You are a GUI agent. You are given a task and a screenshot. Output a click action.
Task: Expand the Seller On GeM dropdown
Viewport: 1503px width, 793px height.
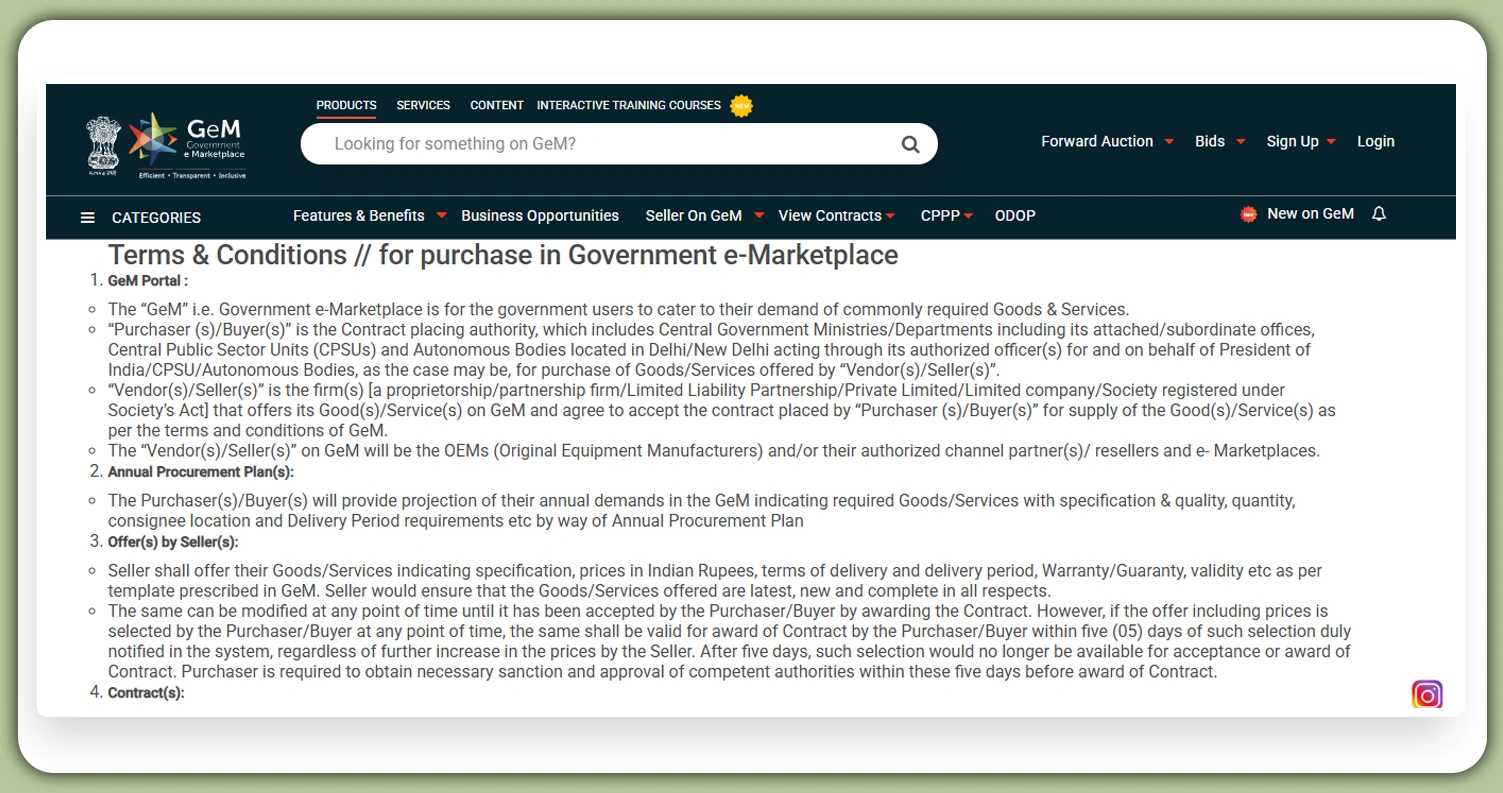point(695,215)
